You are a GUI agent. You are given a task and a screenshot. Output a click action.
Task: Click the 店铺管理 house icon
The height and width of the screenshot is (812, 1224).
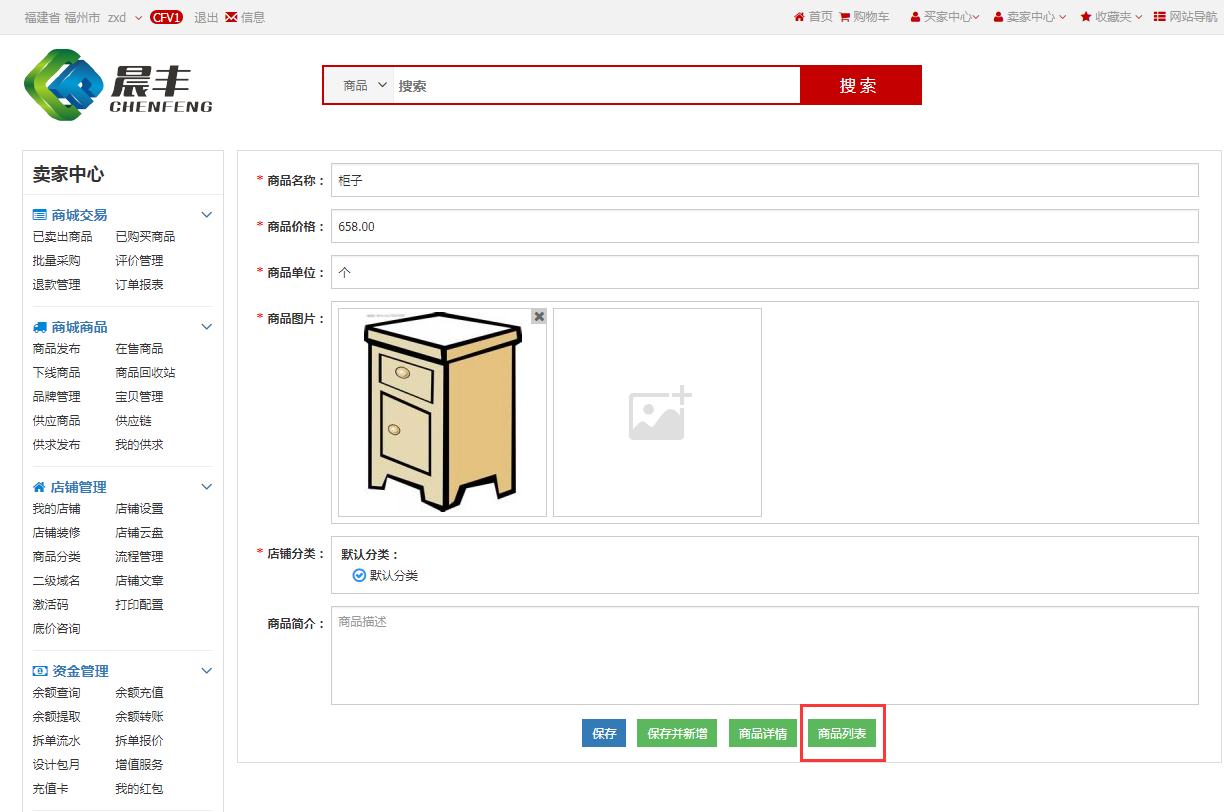pyautogui.click(x=39, y=487)
